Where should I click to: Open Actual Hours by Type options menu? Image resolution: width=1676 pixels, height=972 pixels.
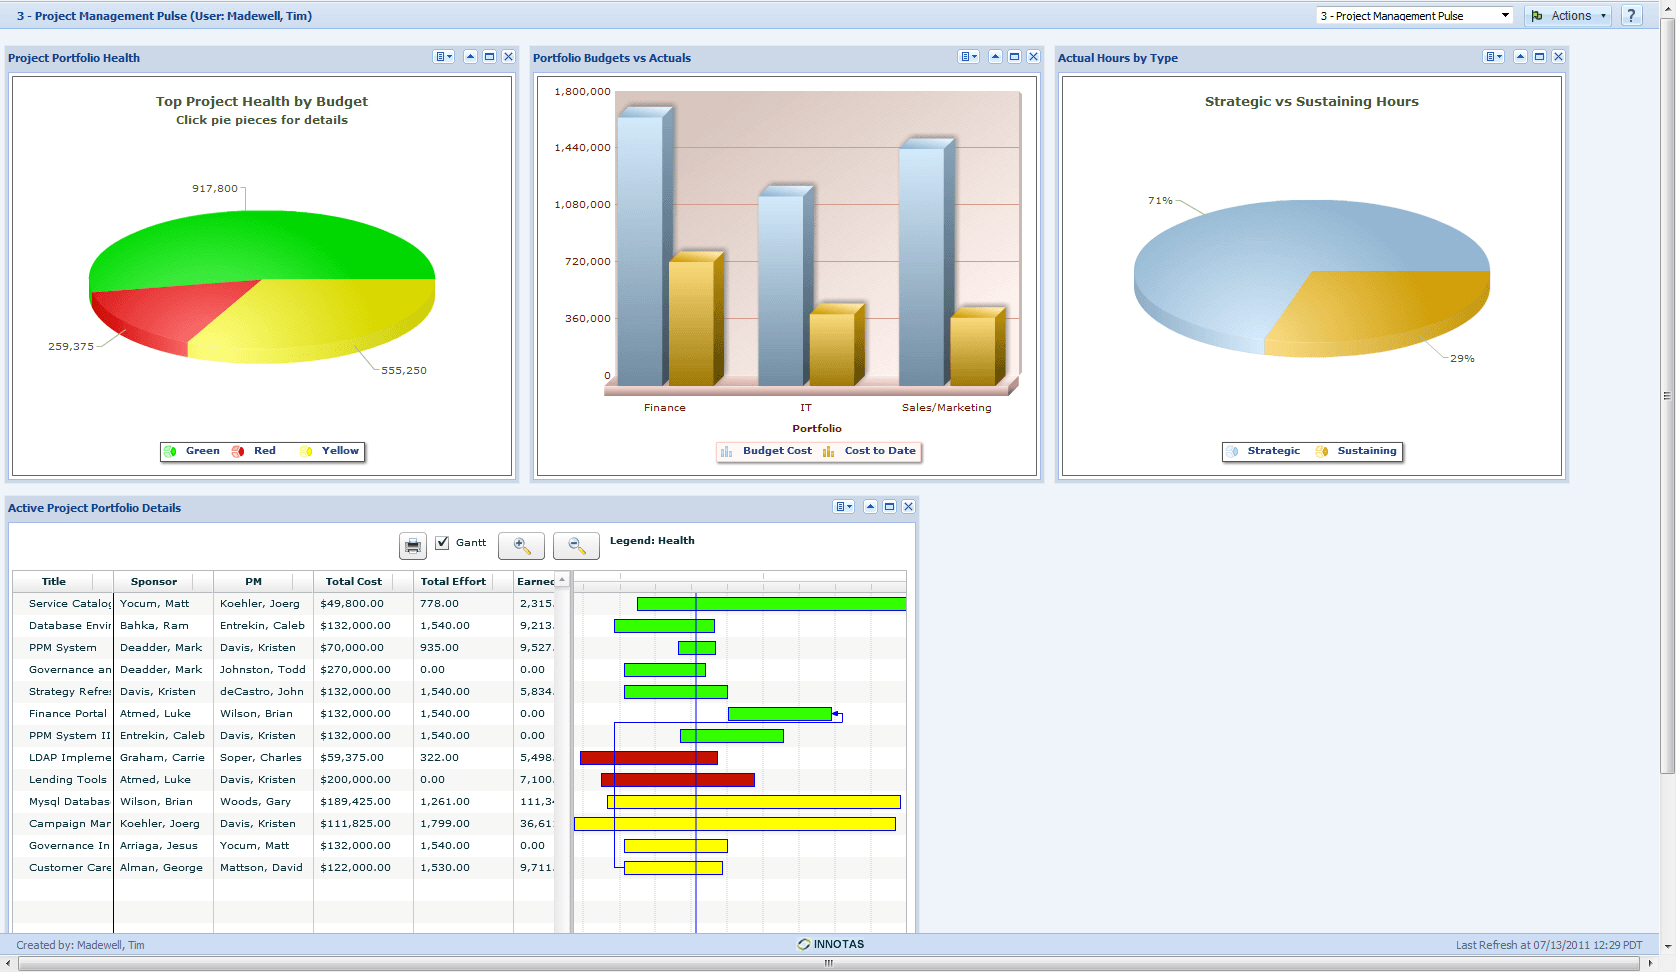coord(1494,57)
